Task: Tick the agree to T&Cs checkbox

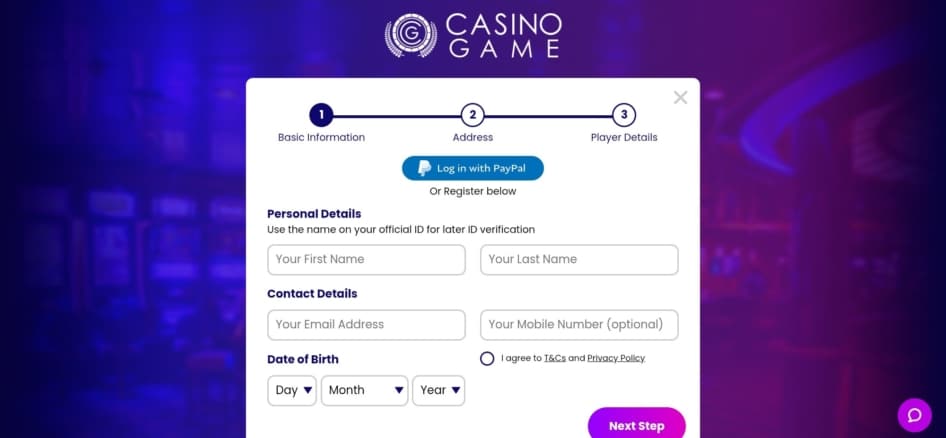Action: (487, 358)
